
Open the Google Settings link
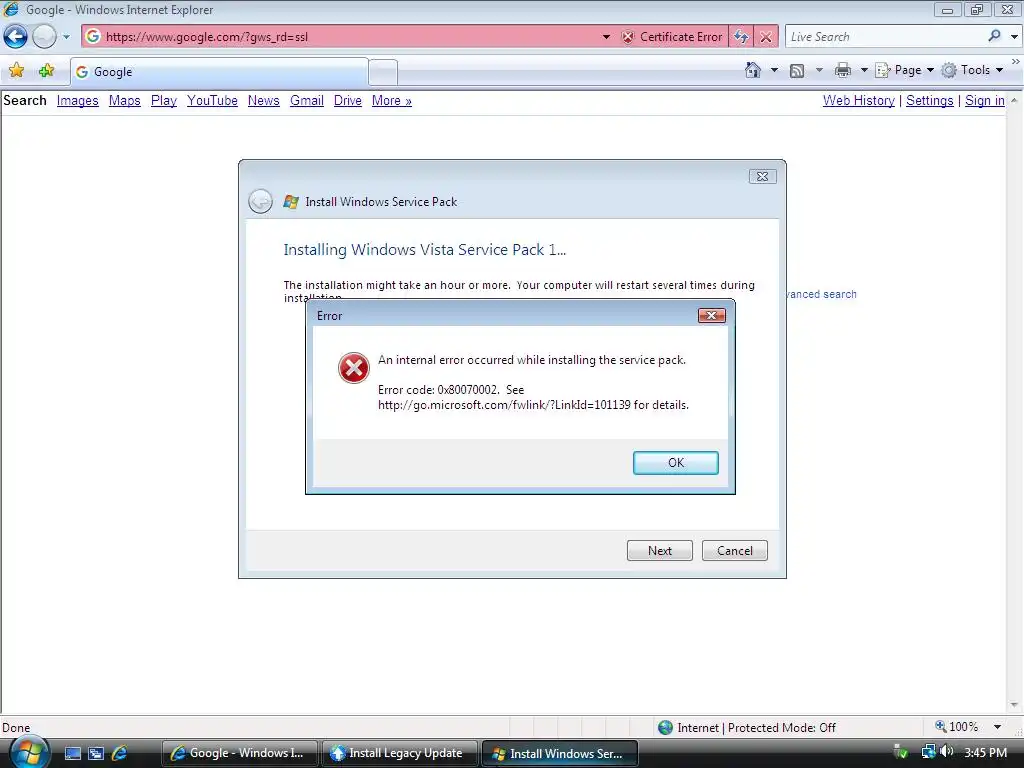(930, 101)
